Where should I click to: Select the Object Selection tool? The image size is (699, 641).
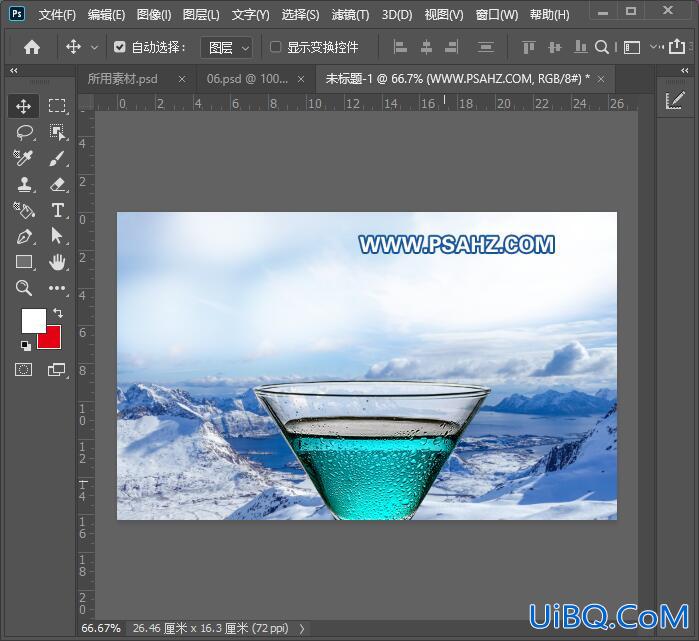(57, 132)
